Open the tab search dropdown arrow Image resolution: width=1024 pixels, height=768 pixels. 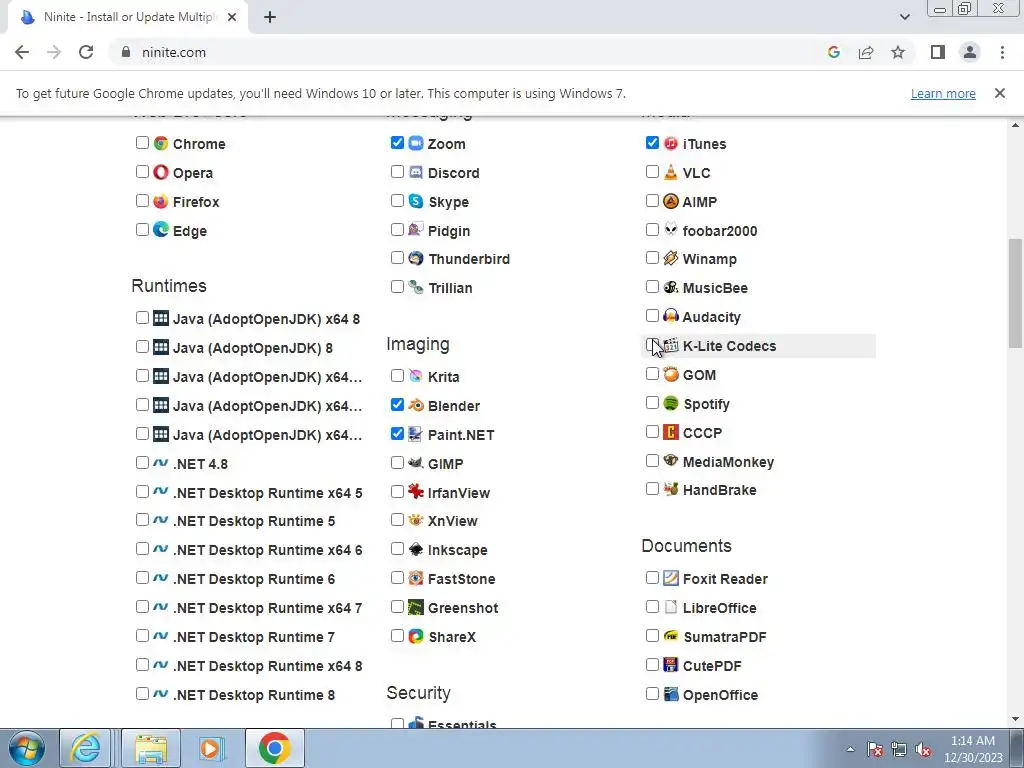tap(904, 17)
